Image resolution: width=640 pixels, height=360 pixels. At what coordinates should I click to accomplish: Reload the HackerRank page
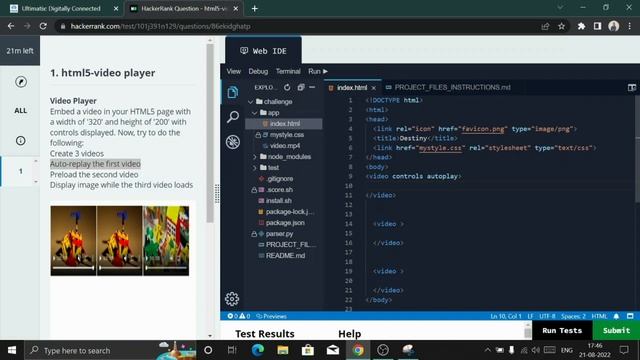pyautogui.click(x=43, y=26)
